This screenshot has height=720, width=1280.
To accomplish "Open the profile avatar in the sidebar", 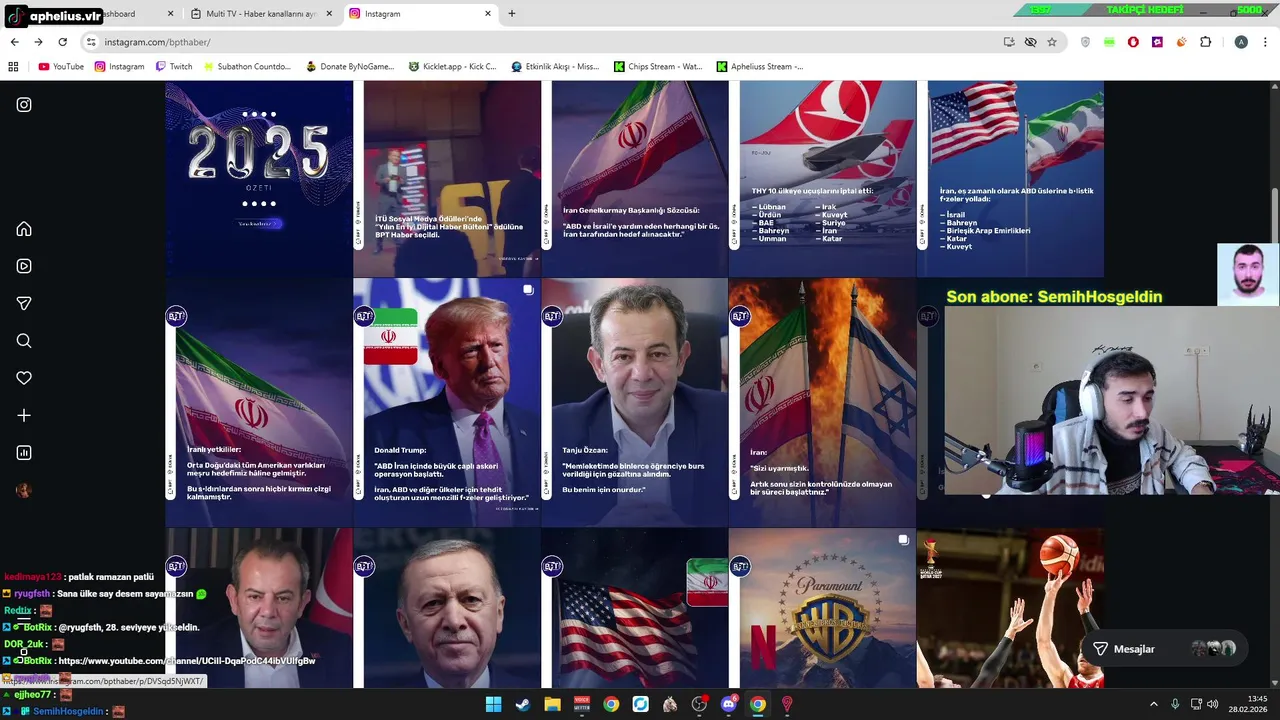I will pos(24,490).
